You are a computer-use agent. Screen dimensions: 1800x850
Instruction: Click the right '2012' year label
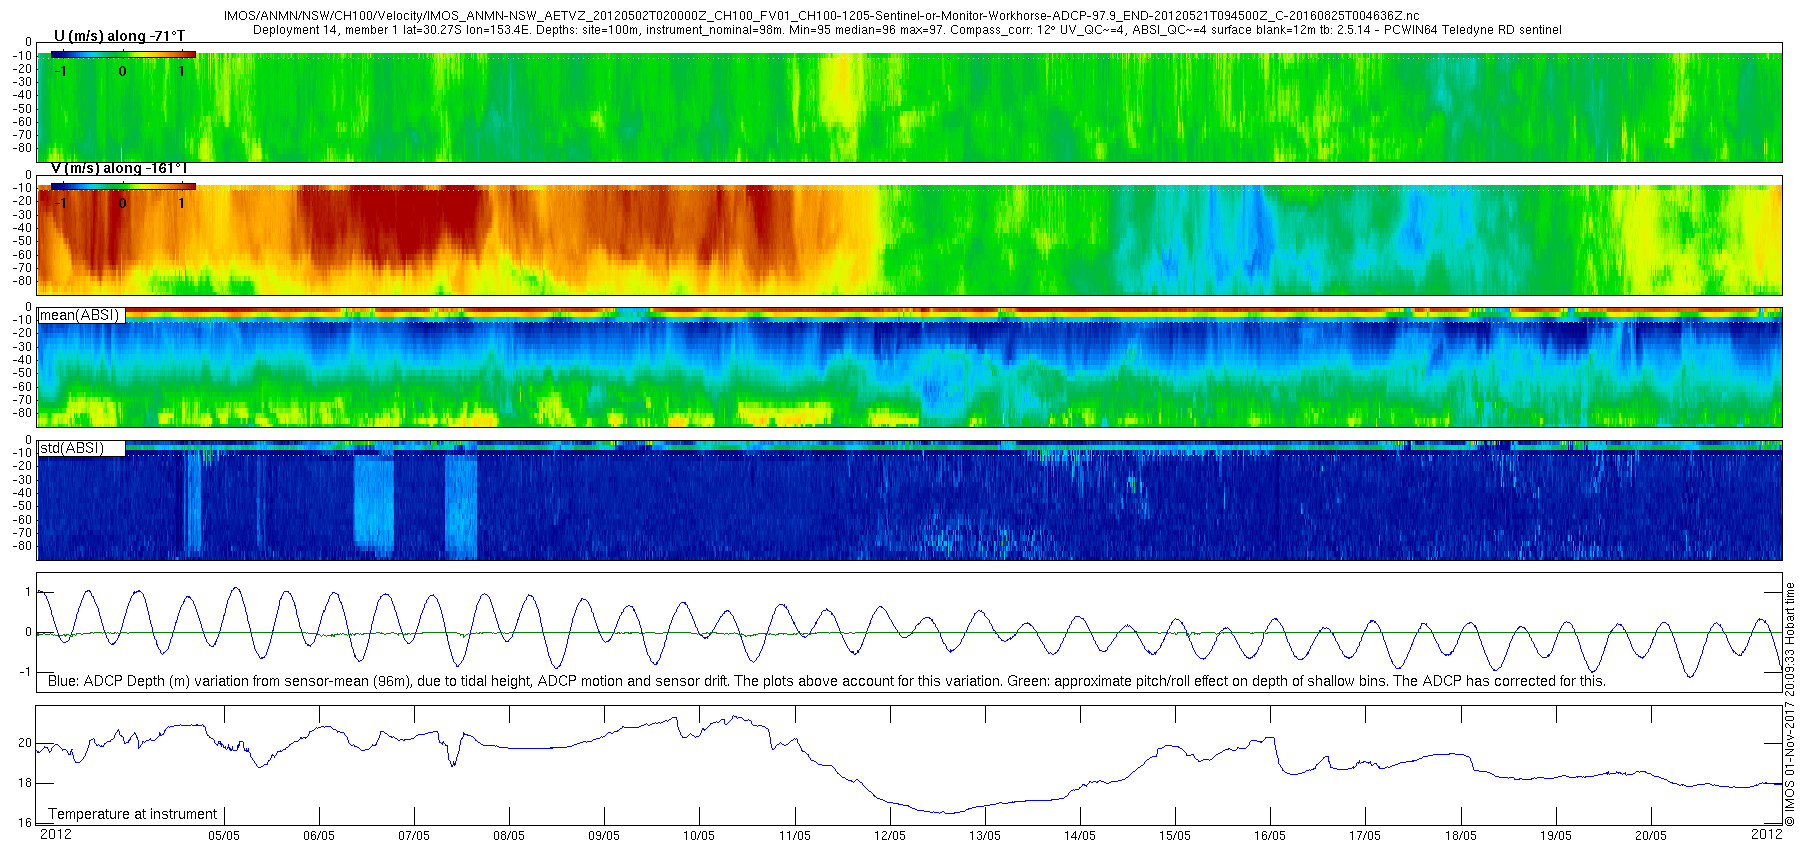[1767, 834]
